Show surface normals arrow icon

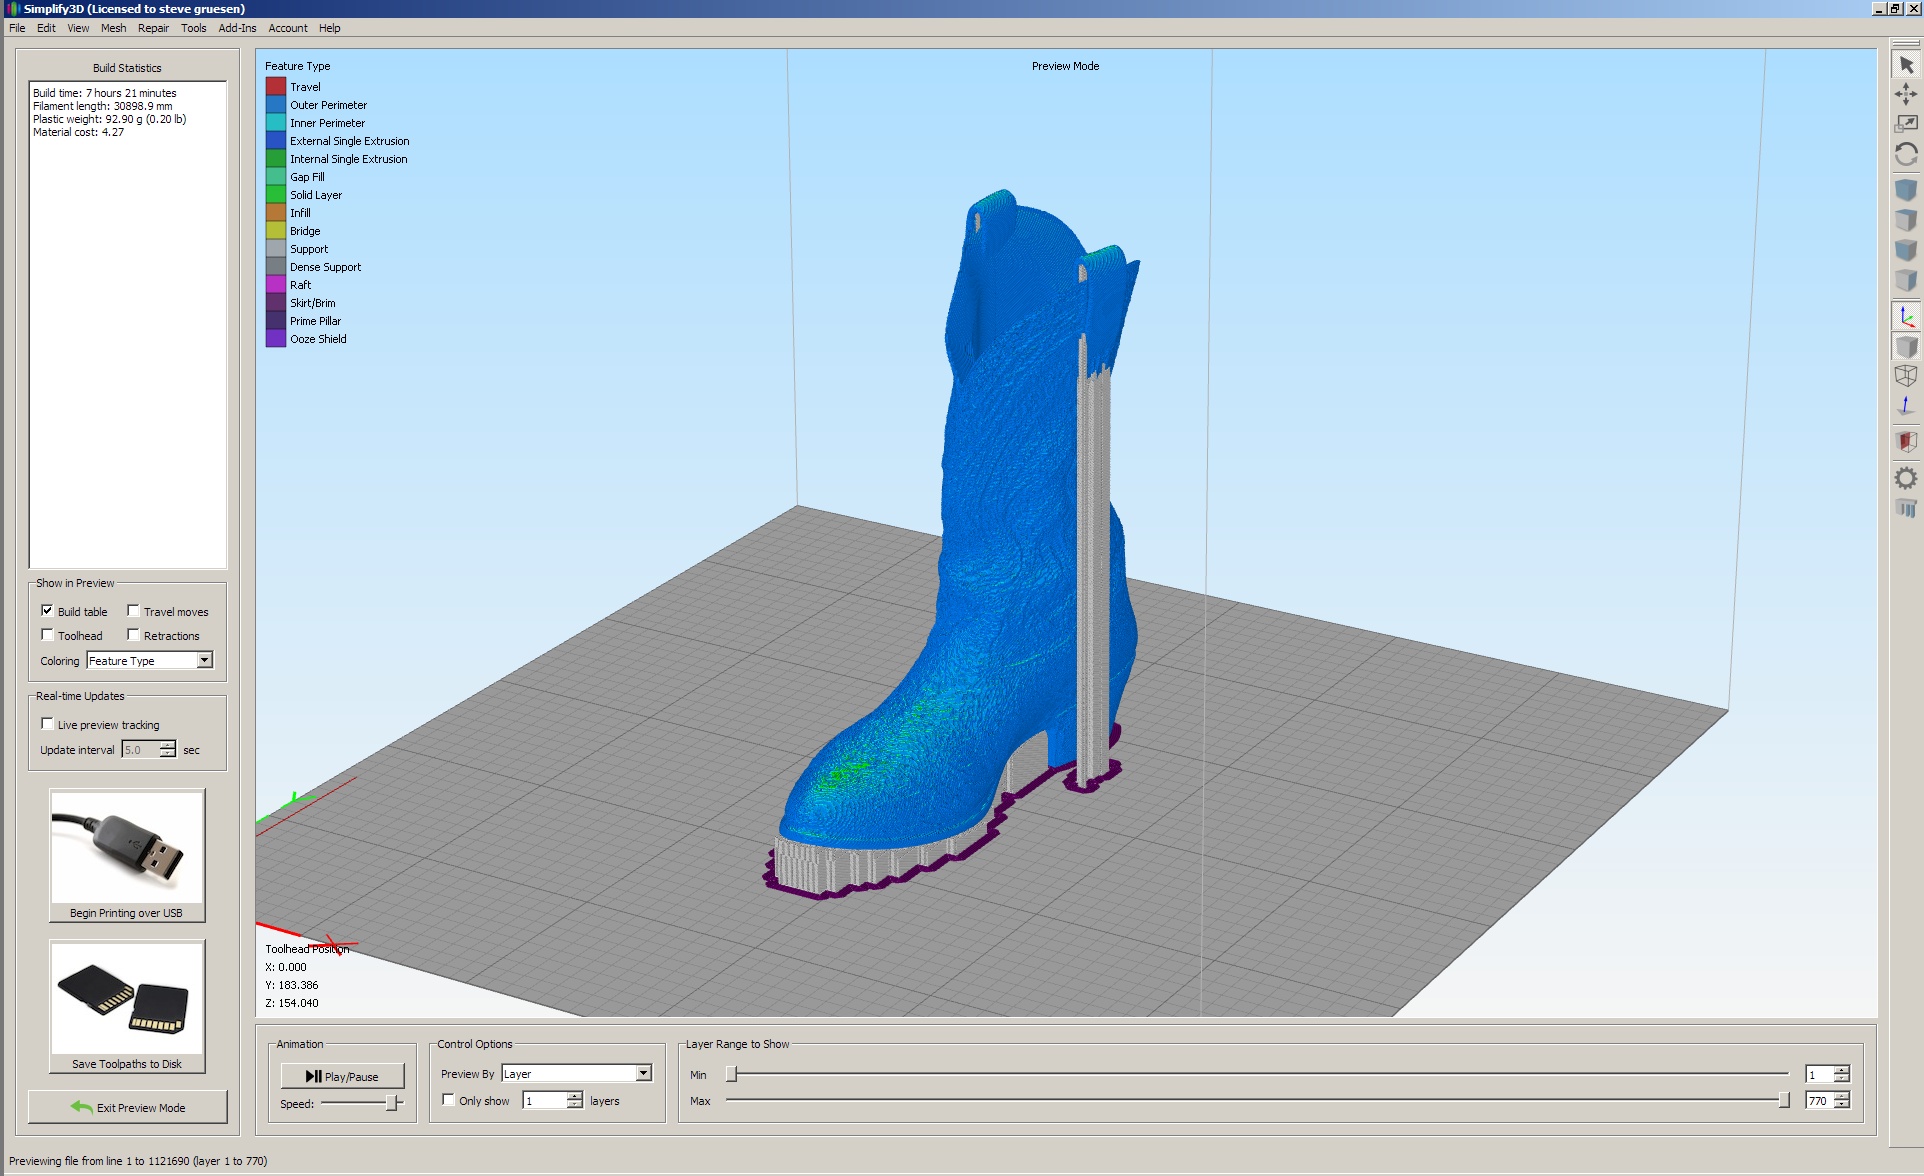(x=1906, y=406)
